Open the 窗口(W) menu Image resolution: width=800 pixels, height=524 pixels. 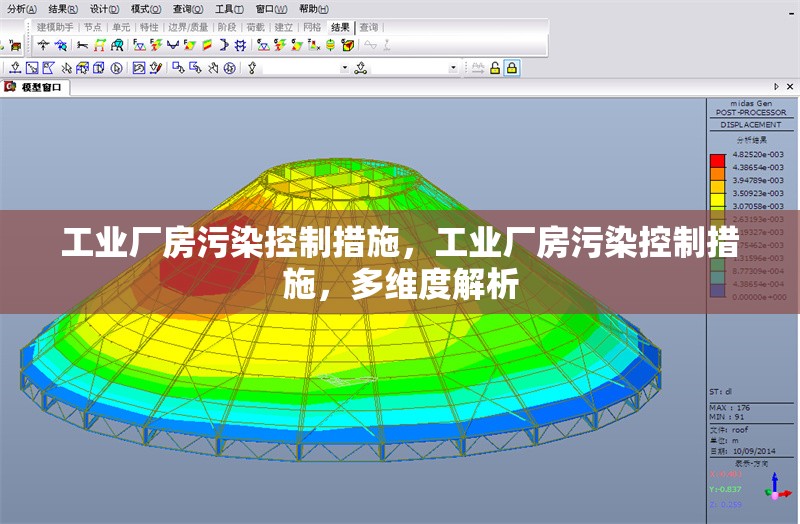tap(271, 9)
